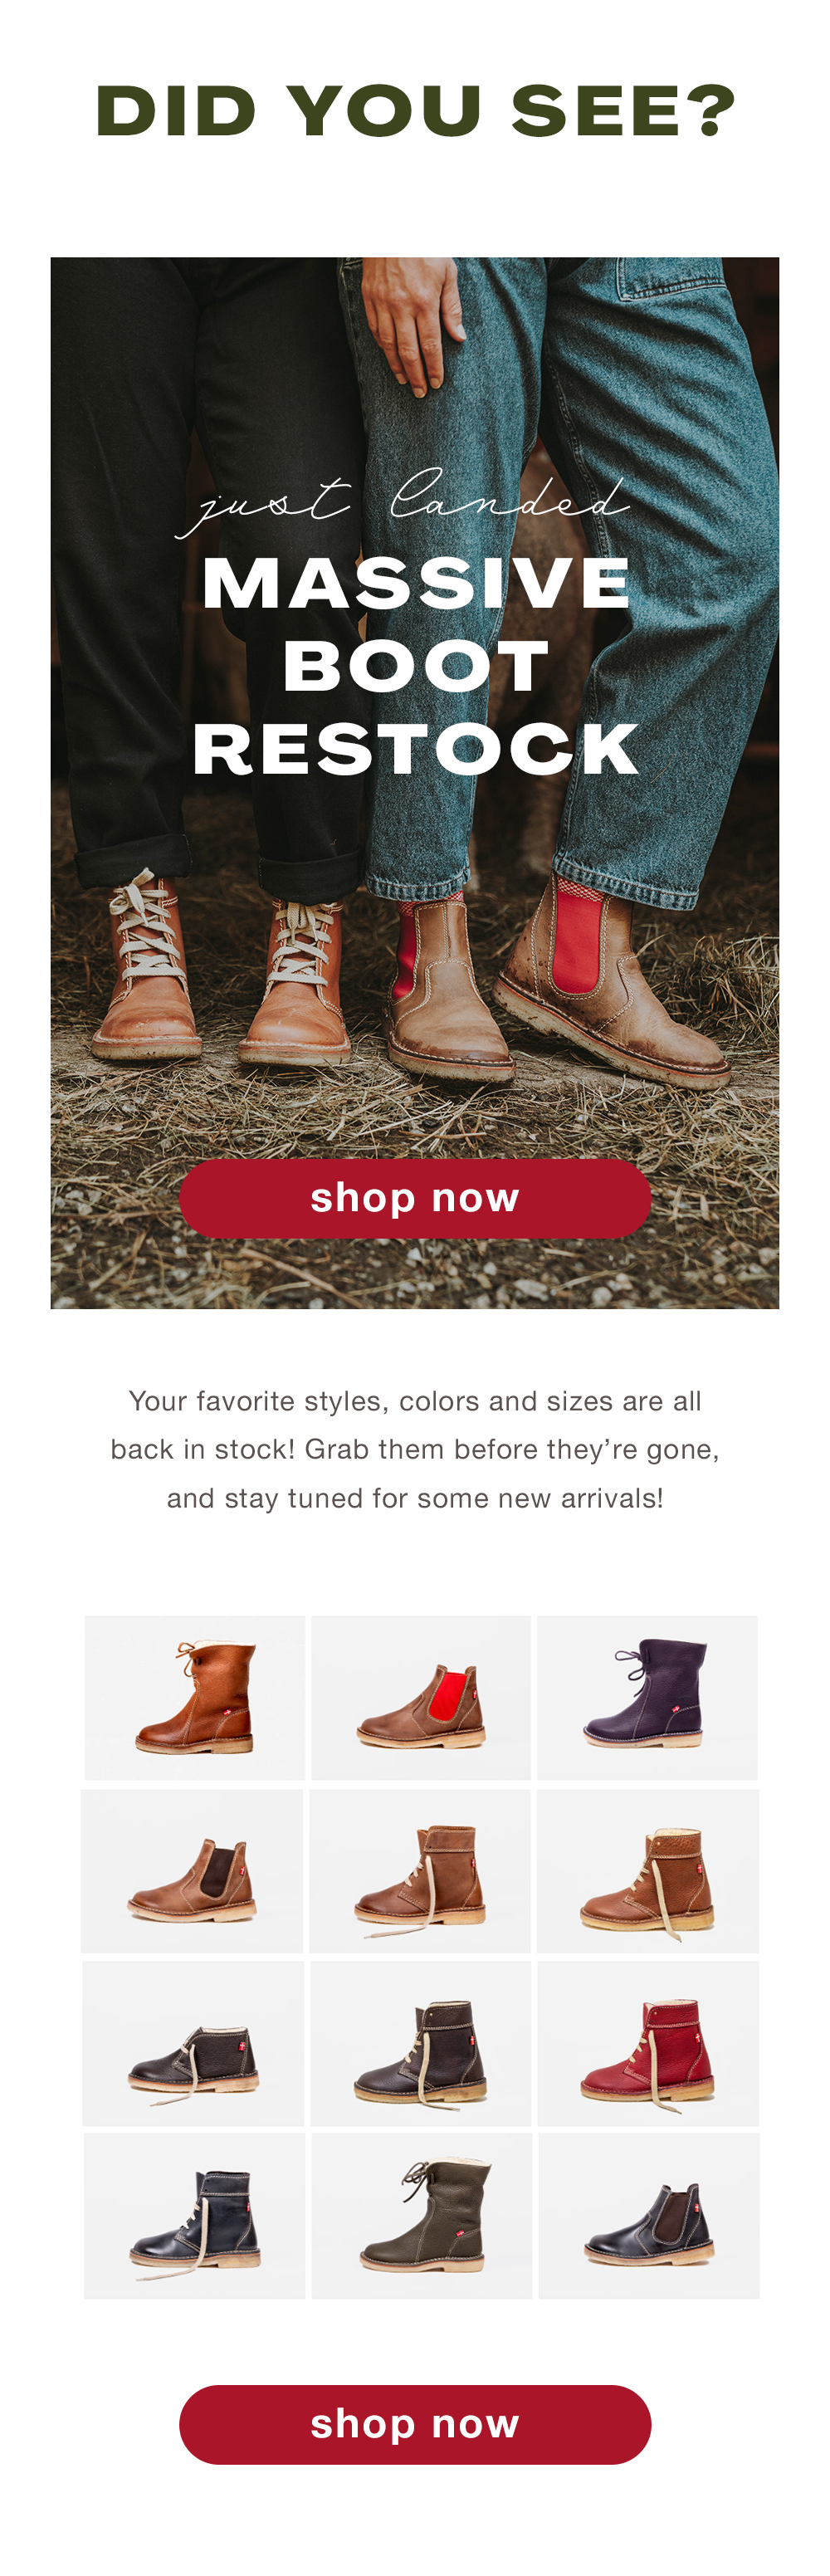Select the dark brown high lace-up boot
This screenshot has height=2576, width=830.
point(421,2043)
